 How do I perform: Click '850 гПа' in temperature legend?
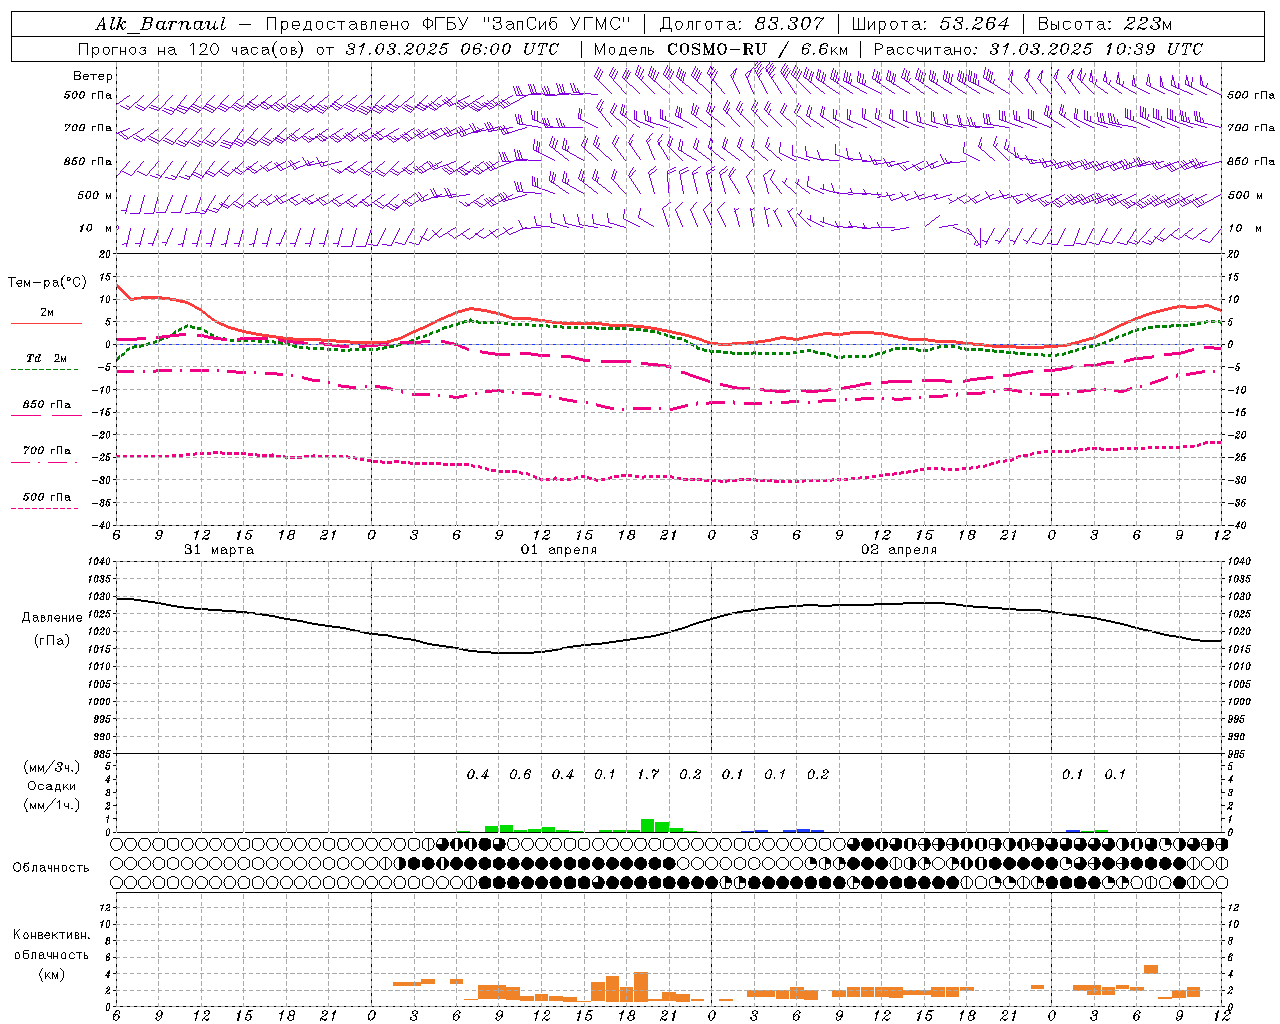[47, 405]
